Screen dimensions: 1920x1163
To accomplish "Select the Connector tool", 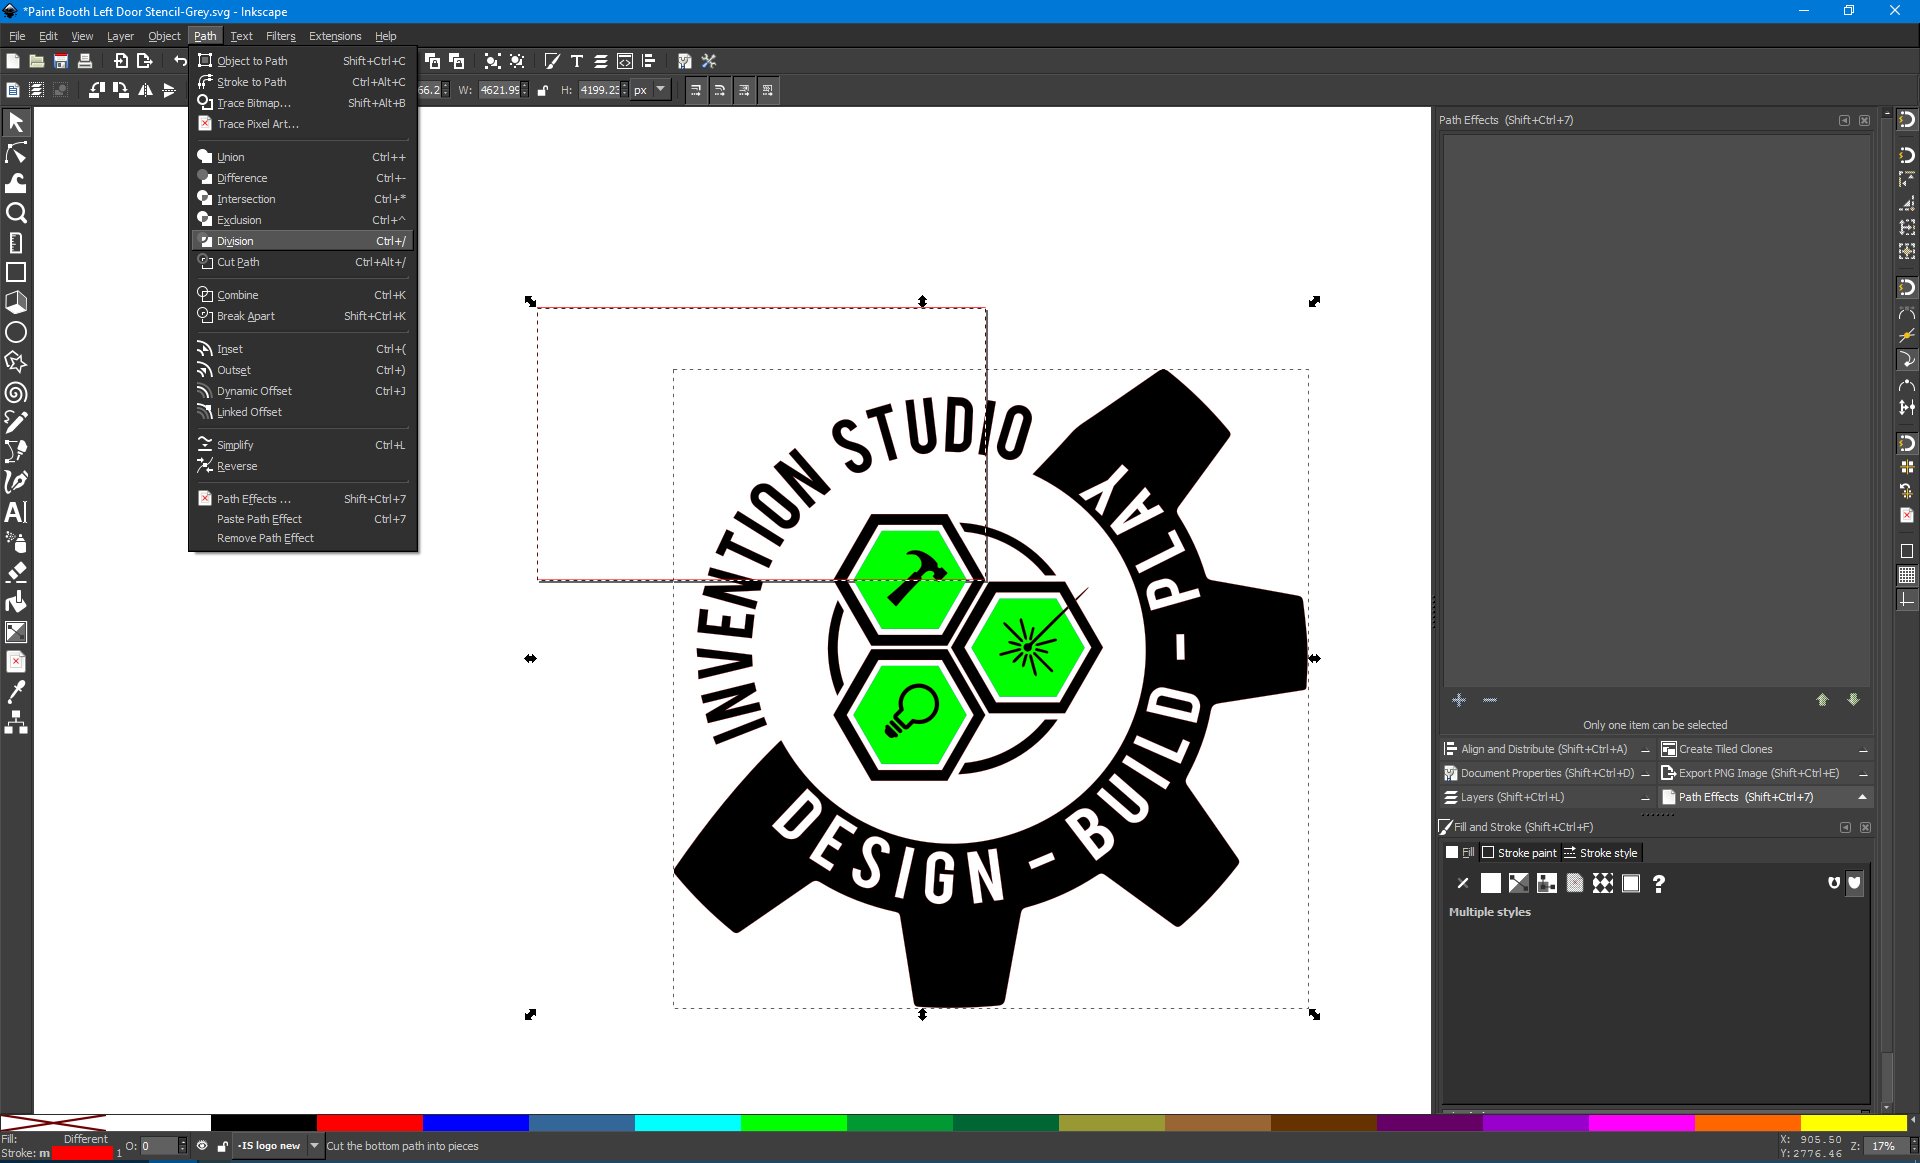I will (x=16, y=722).
